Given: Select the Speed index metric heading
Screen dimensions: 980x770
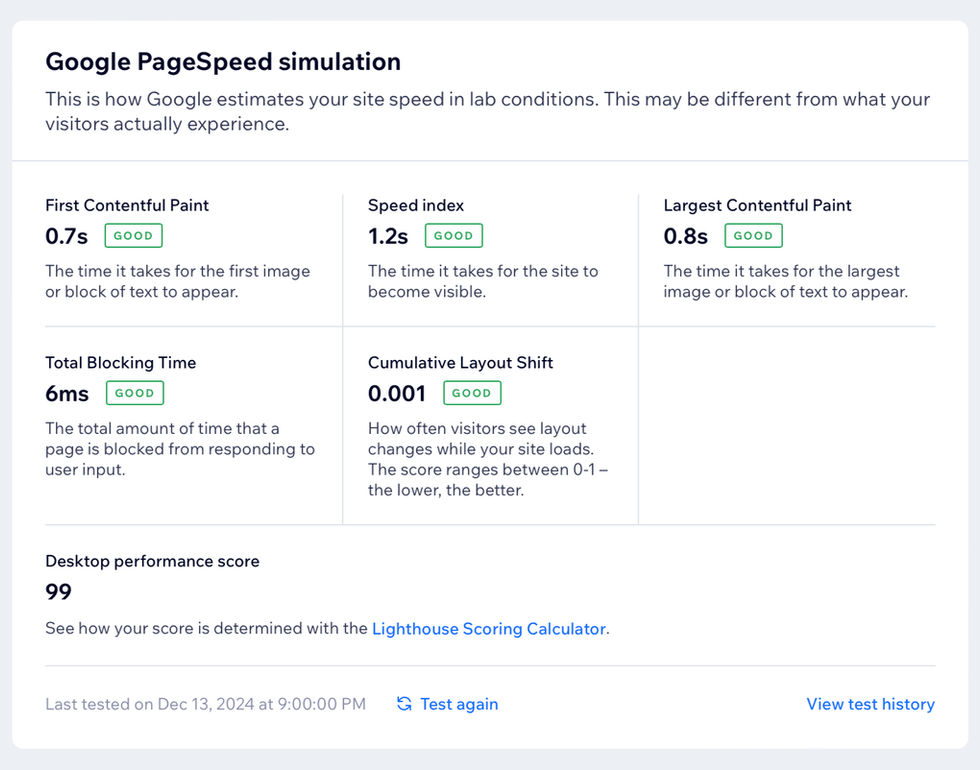Looking at the screenshot, I should click(x=416, y=205).
